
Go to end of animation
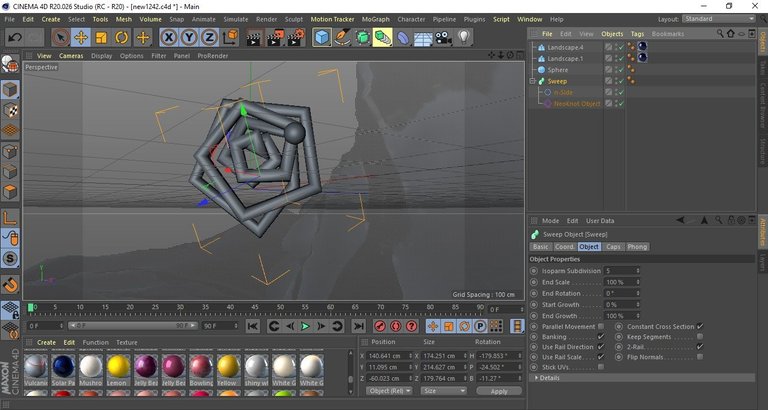coord(359,326)
